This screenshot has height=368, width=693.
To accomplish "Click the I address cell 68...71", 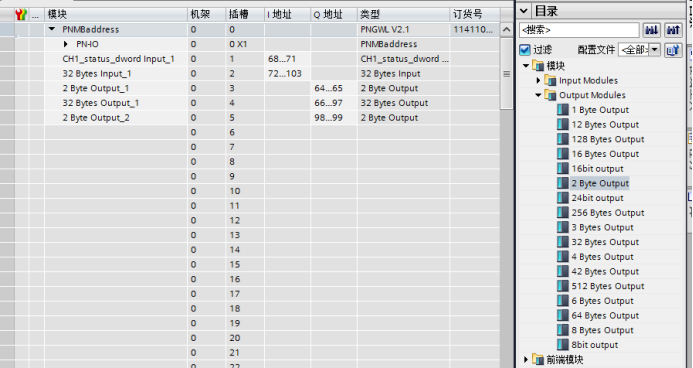I will pyautogui.click(x=287, y=59).
